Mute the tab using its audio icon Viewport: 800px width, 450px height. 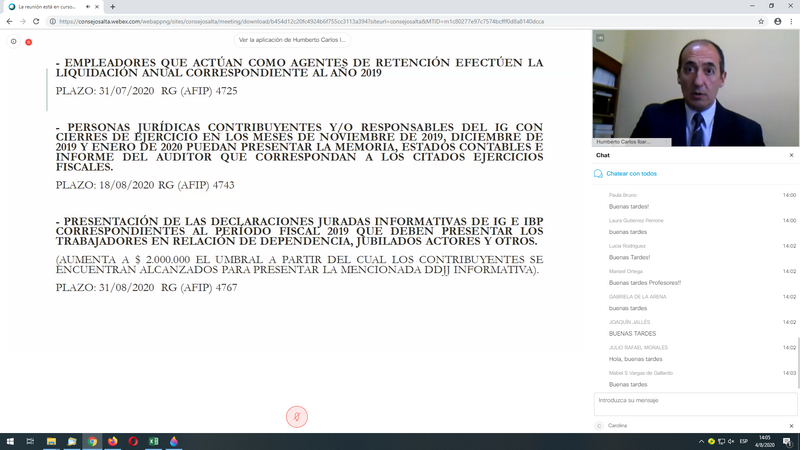(x=88, y=7)
